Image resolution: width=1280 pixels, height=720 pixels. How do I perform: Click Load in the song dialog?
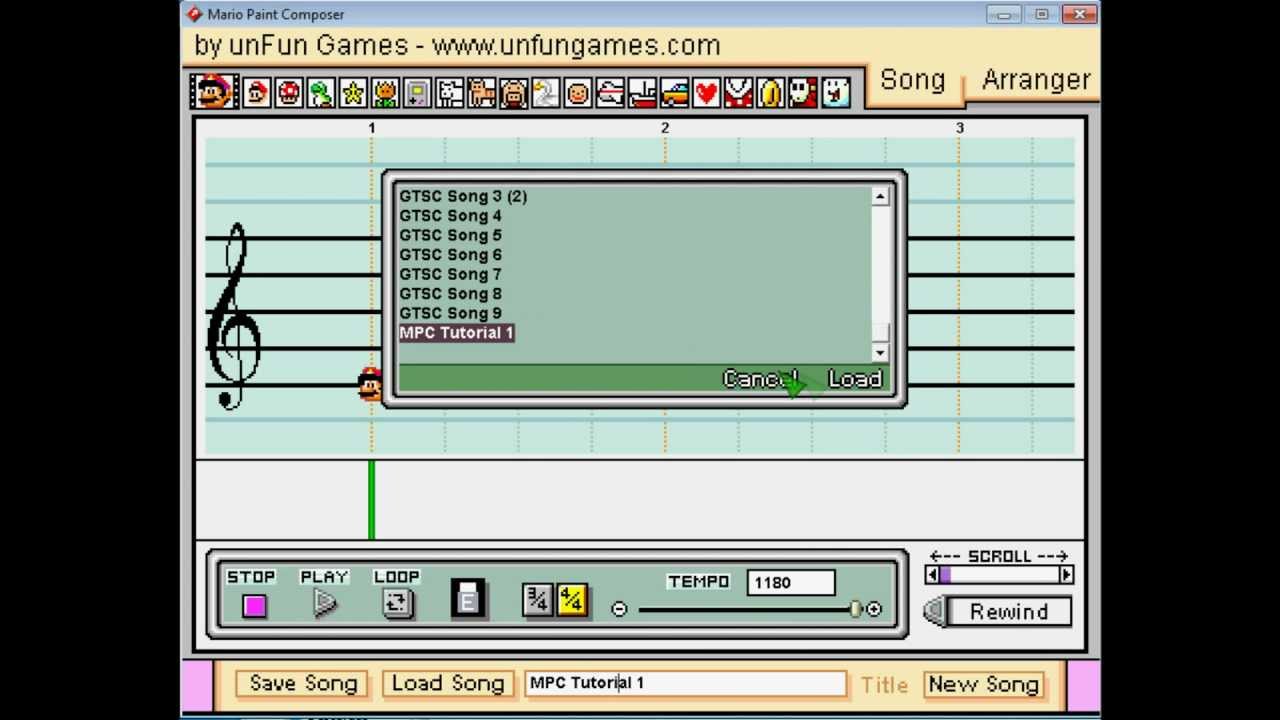[855, 379]
